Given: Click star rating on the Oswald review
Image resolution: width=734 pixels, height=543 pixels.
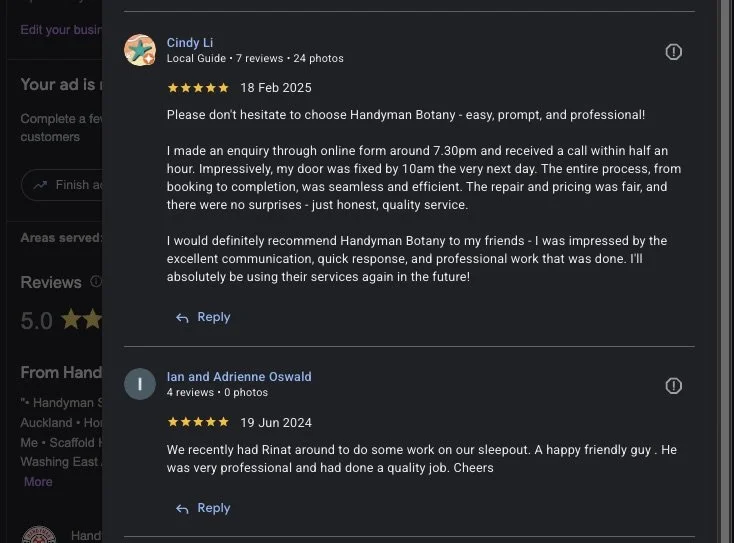Looking at the screenshot, I should pyautogui.click(x=198, y=422).
